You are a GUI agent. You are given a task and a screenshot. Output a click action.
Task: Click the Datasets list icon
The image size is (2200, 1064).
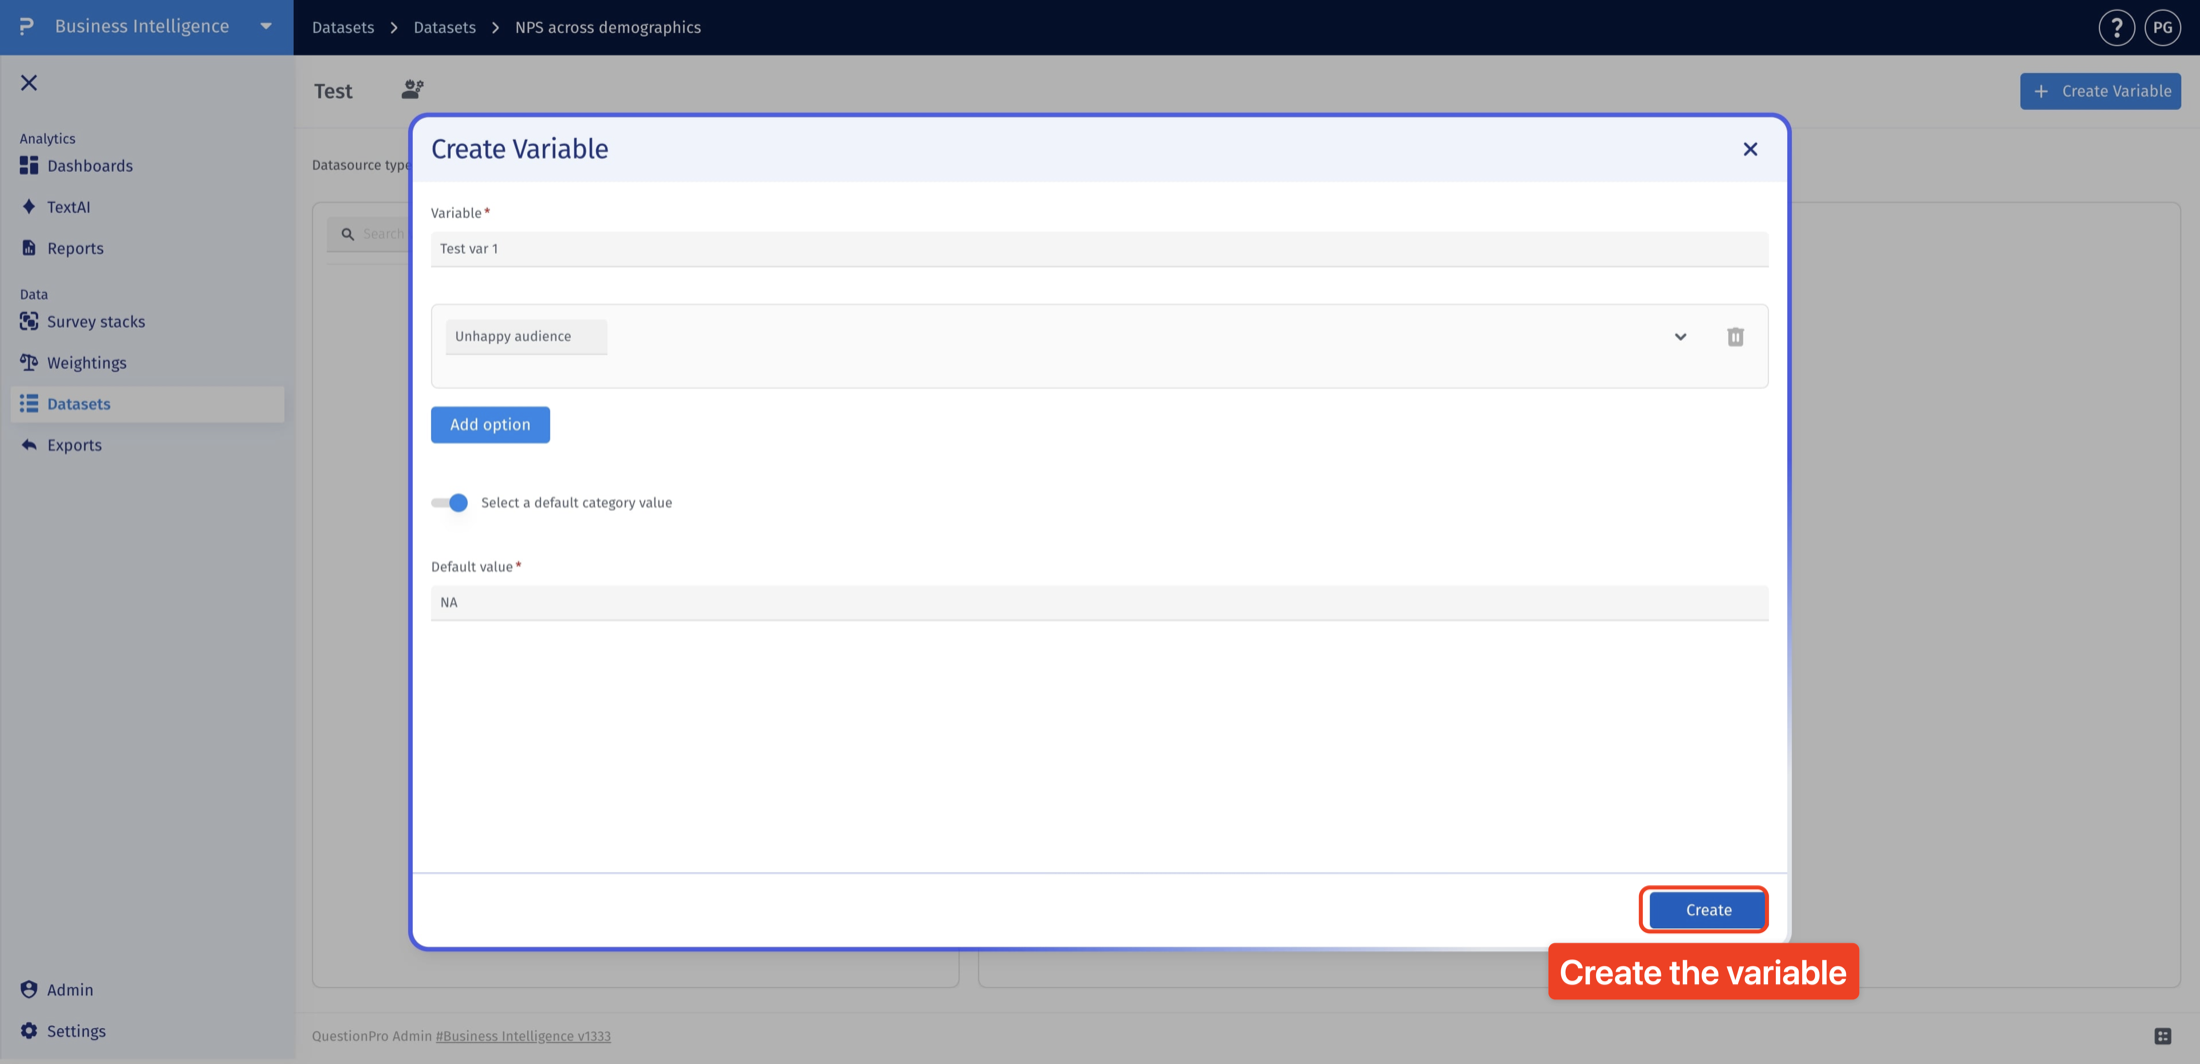[29, 403]
